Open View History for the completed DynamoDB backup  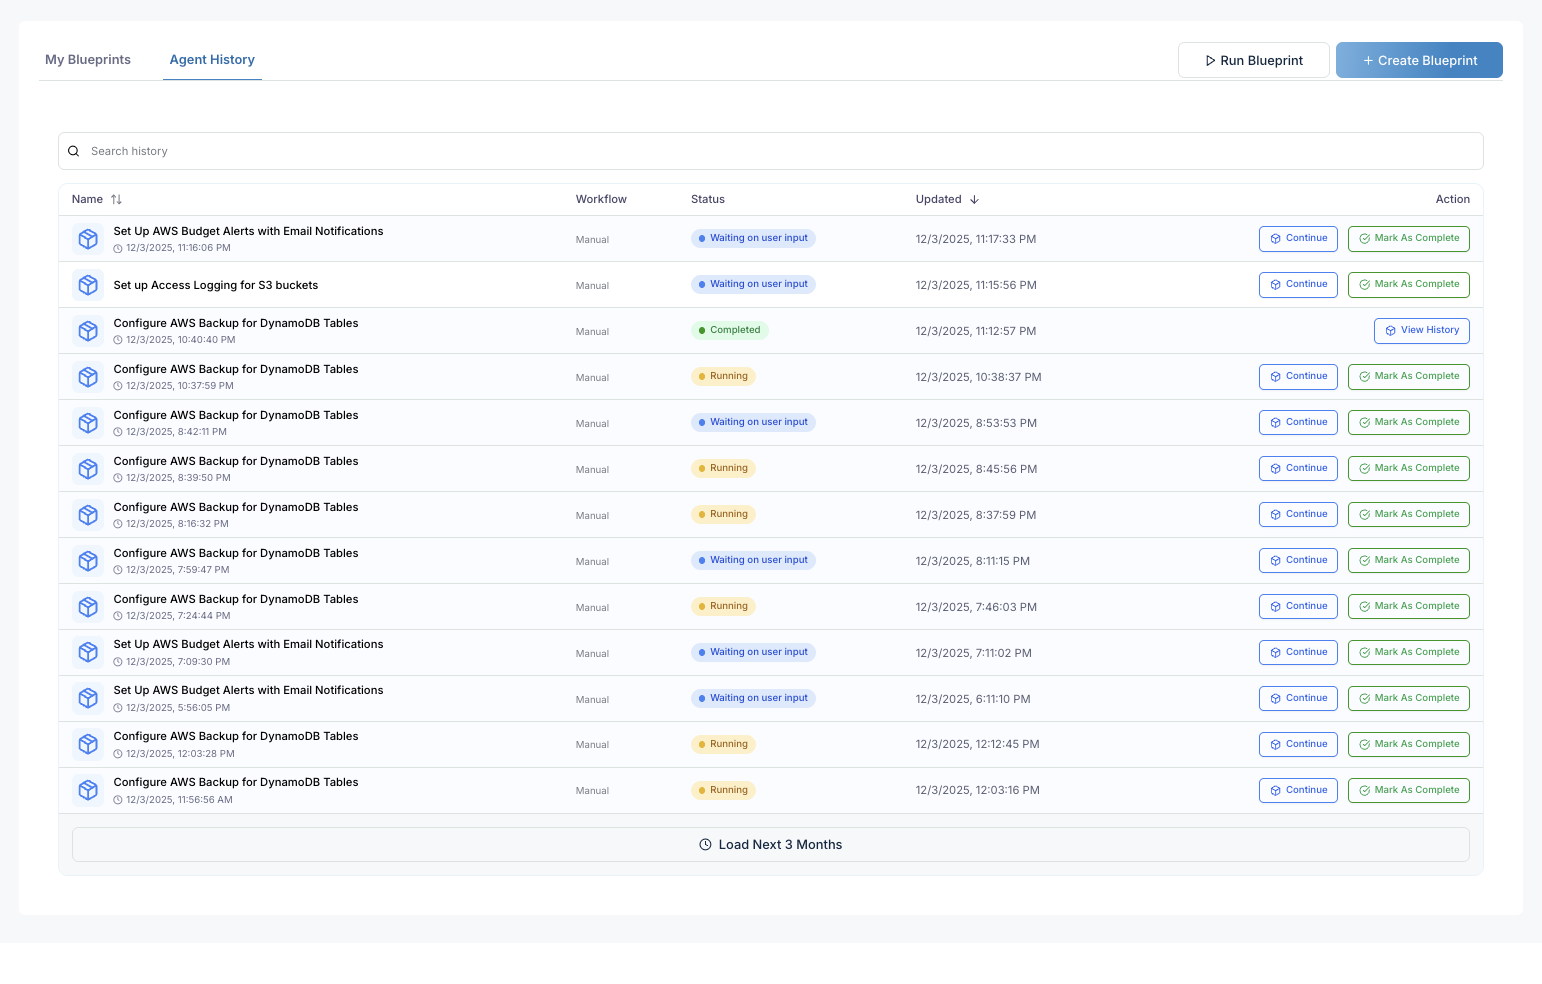pyautogui.click(x=1421, y=330)
